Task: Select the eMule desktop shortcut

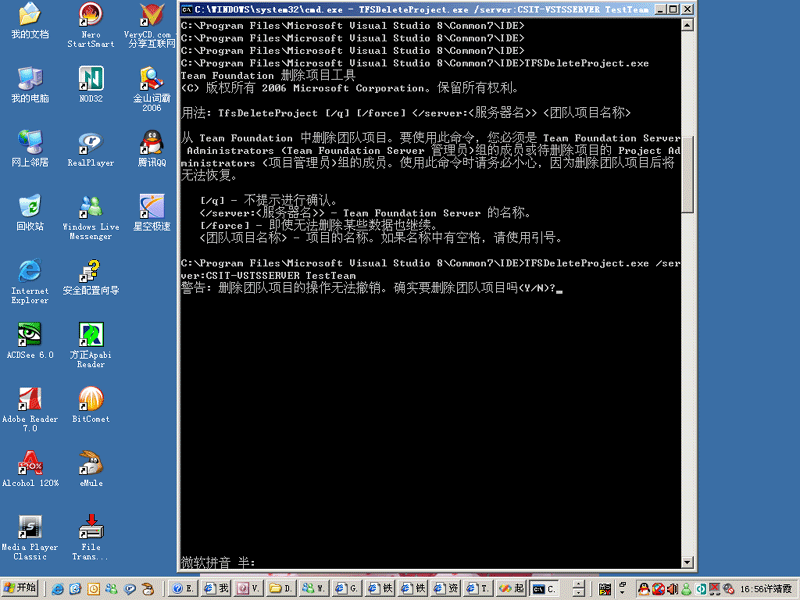Action: coord(91,469)
